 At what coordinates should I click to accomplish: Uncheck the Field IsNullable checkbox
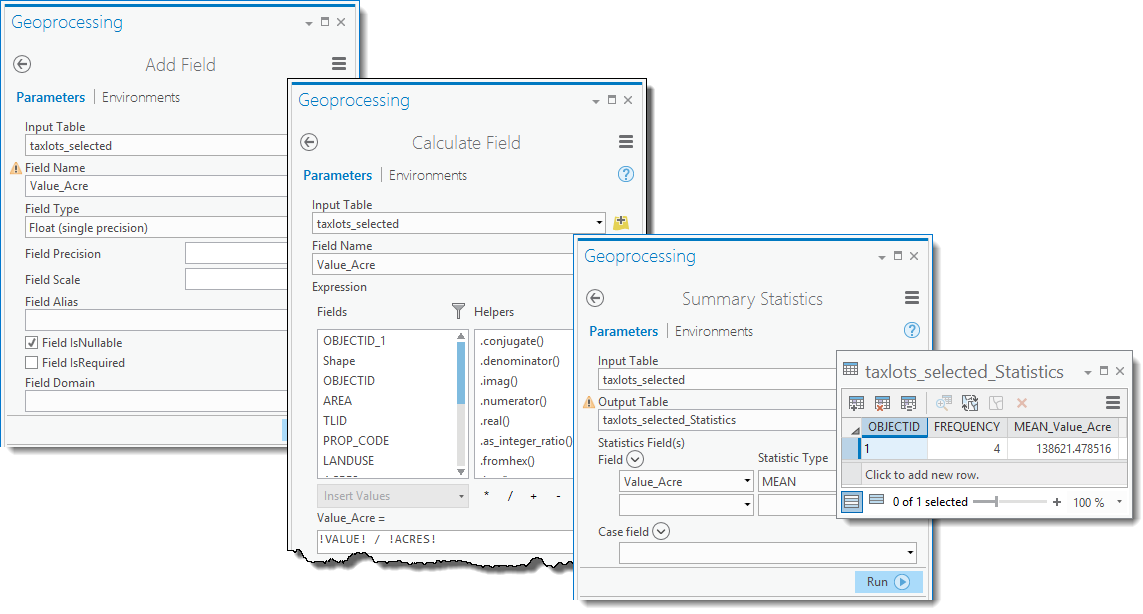[32, 343]
